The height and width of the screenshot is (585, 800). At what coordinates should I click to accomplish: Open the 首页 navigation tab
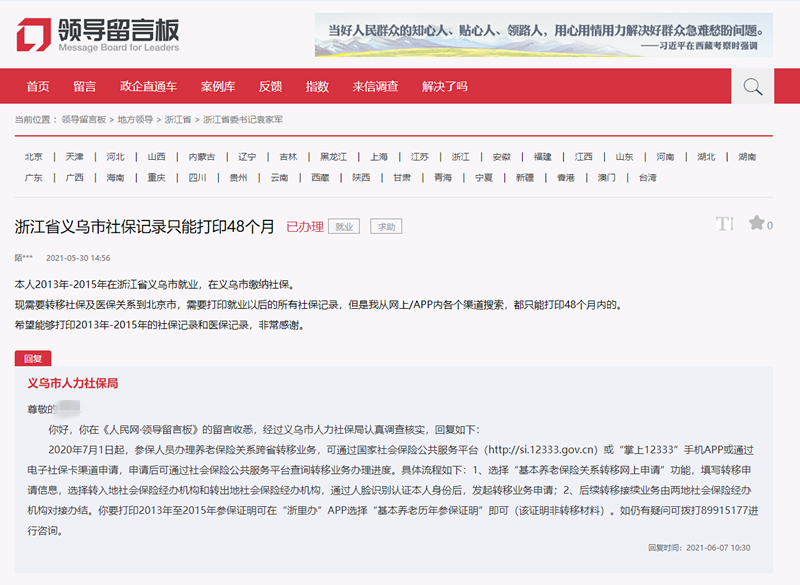(38, 87)
